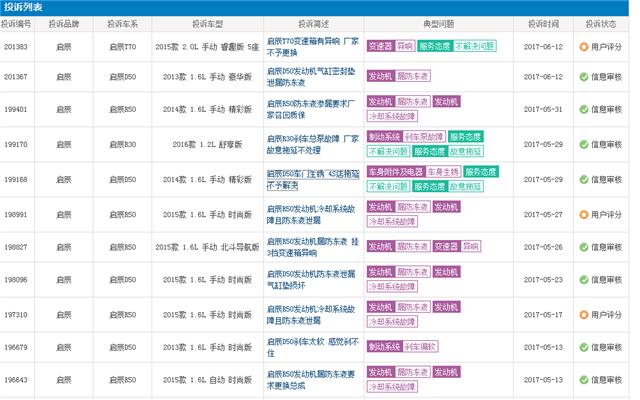
Task: Click the 冷却系统故障 tag in complaint 196643
Action: 392,387
